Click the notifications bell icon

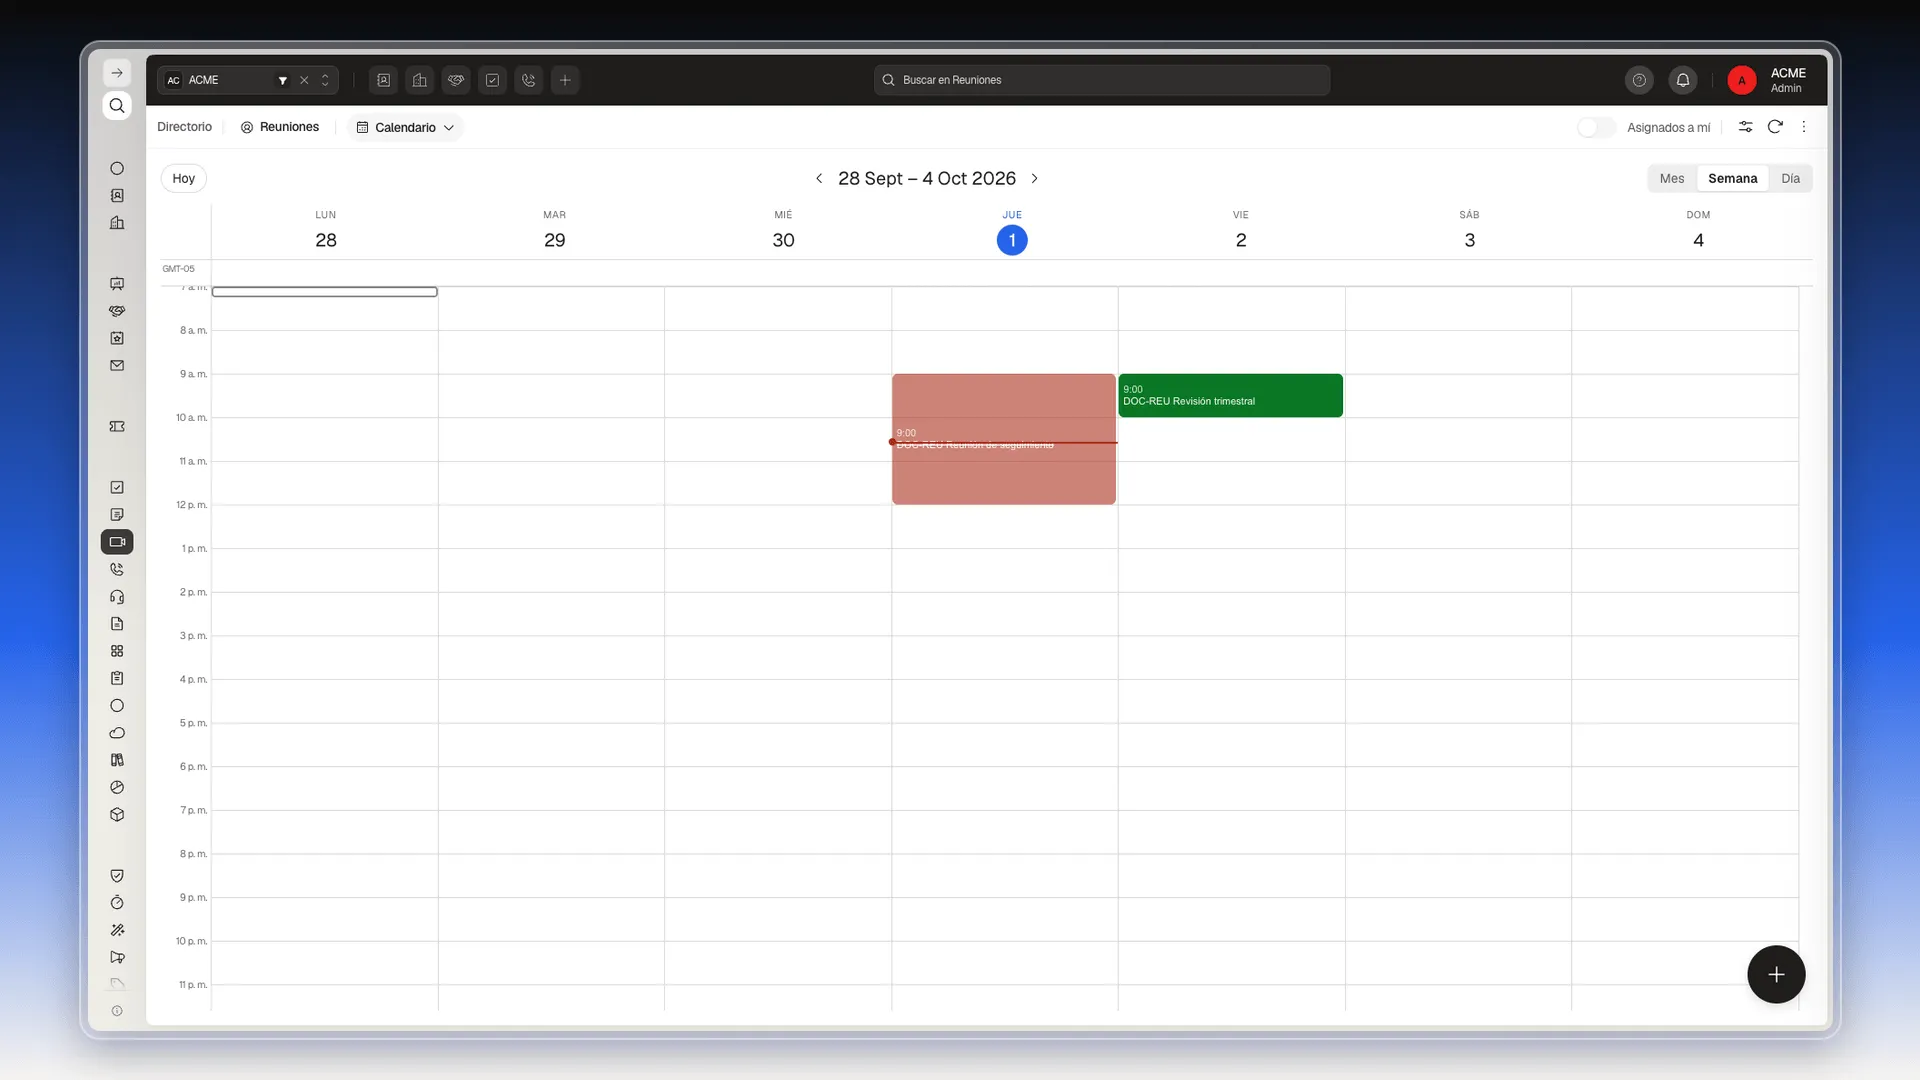pos(1683,80)
